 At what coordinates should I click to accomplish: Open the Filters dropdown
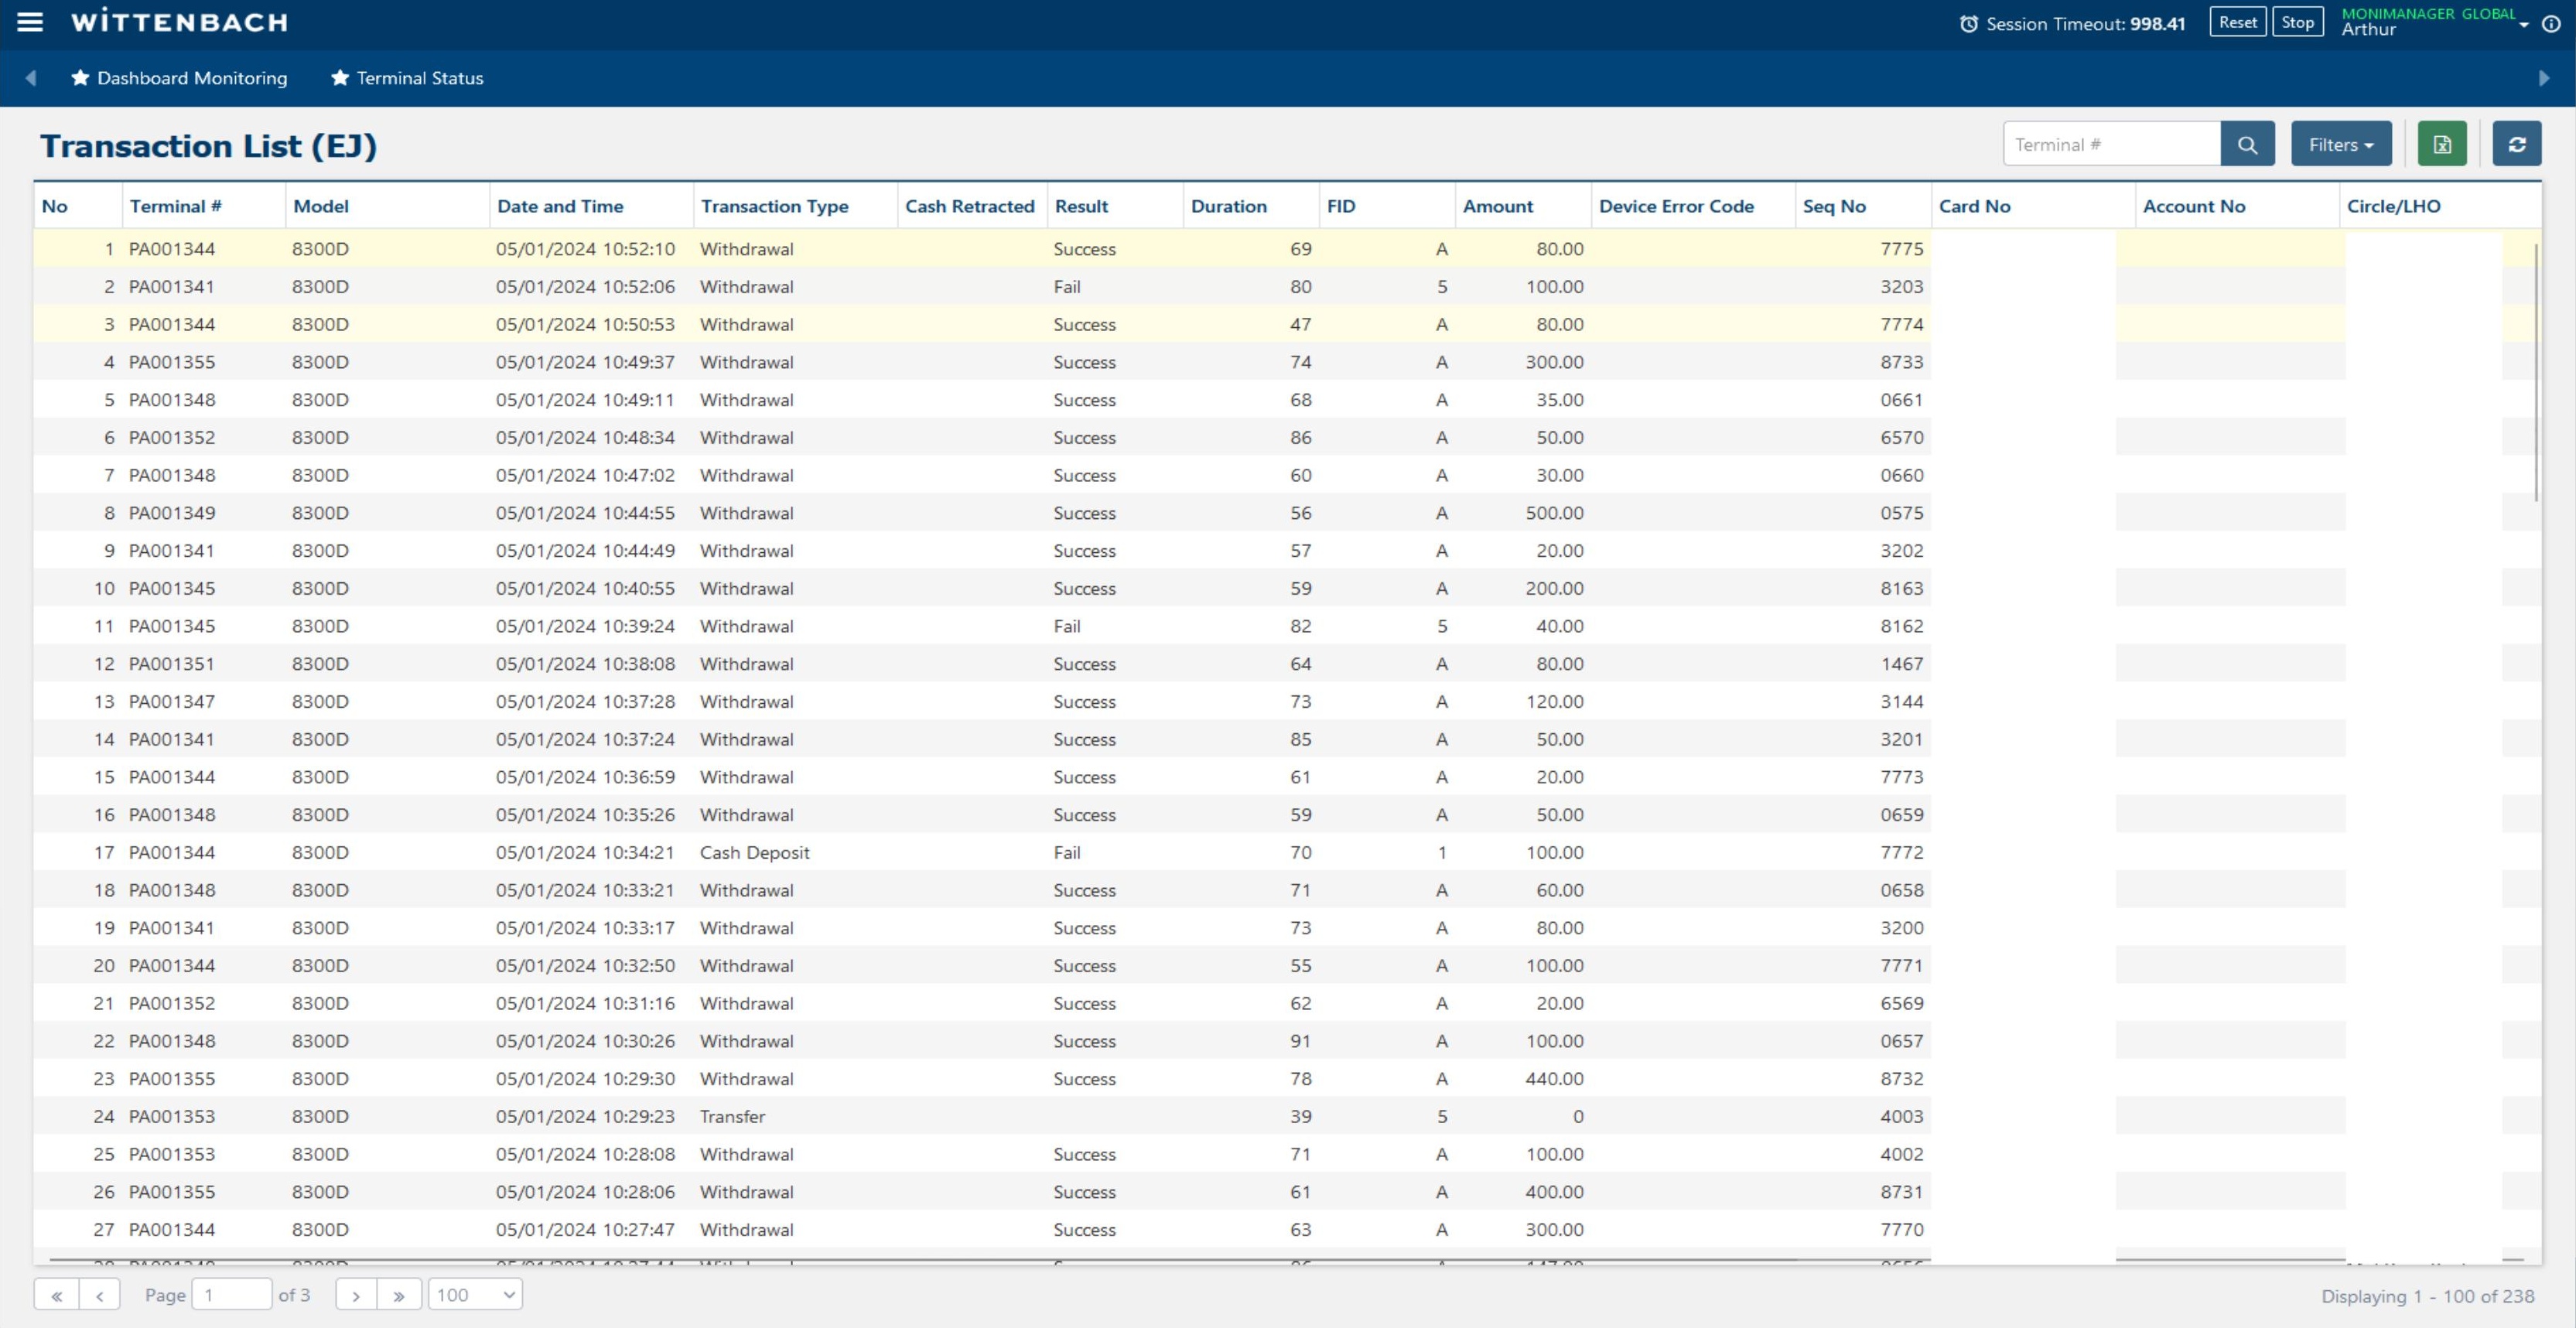click(x=2341, y=145)
